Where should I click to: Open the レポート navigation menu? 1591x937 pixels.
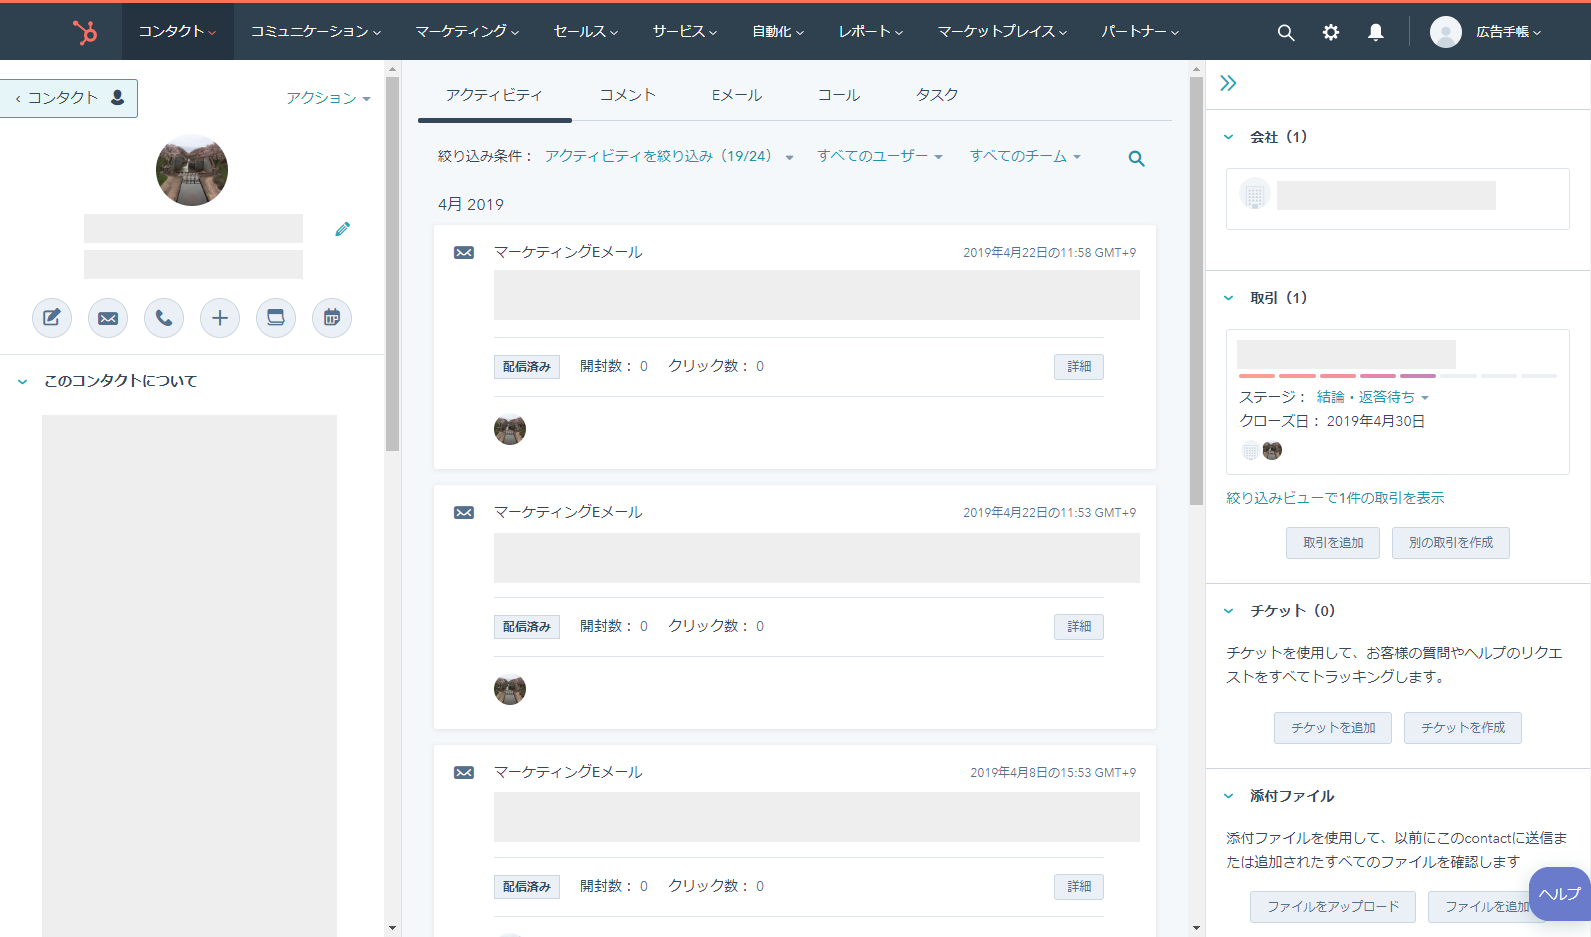pyautogui.click(x=871, y=32)
